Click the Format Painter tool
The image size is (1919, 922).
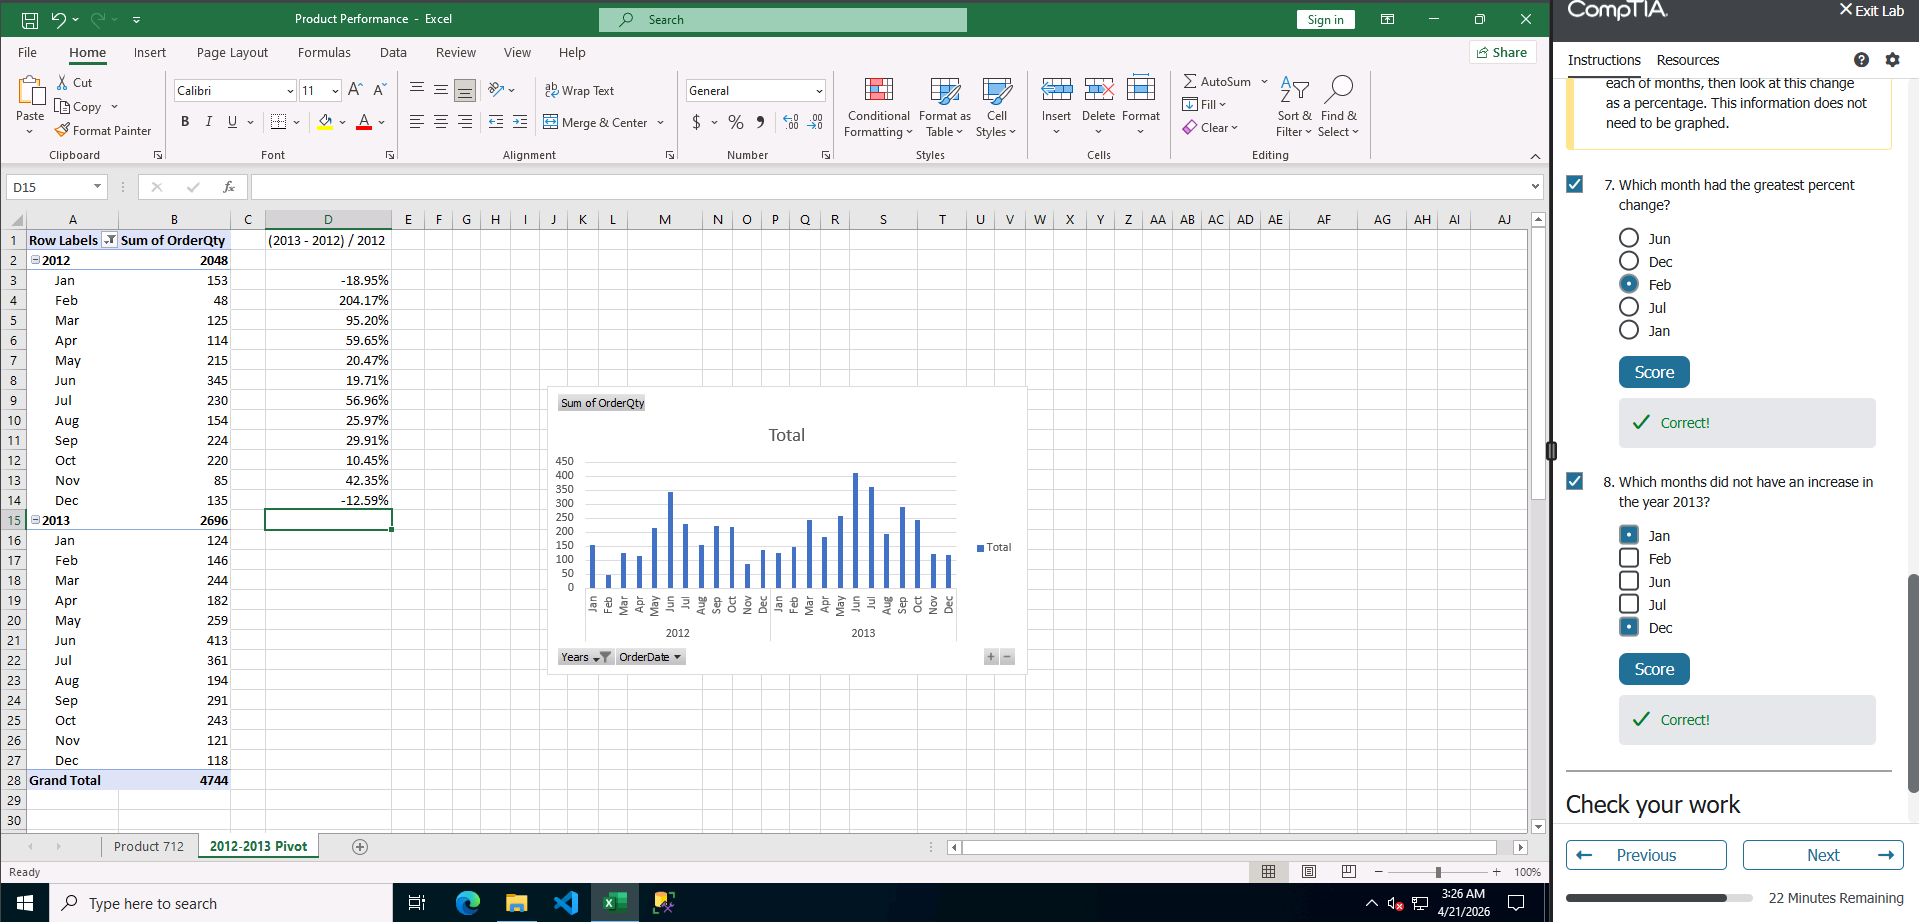tap(103, 131)
